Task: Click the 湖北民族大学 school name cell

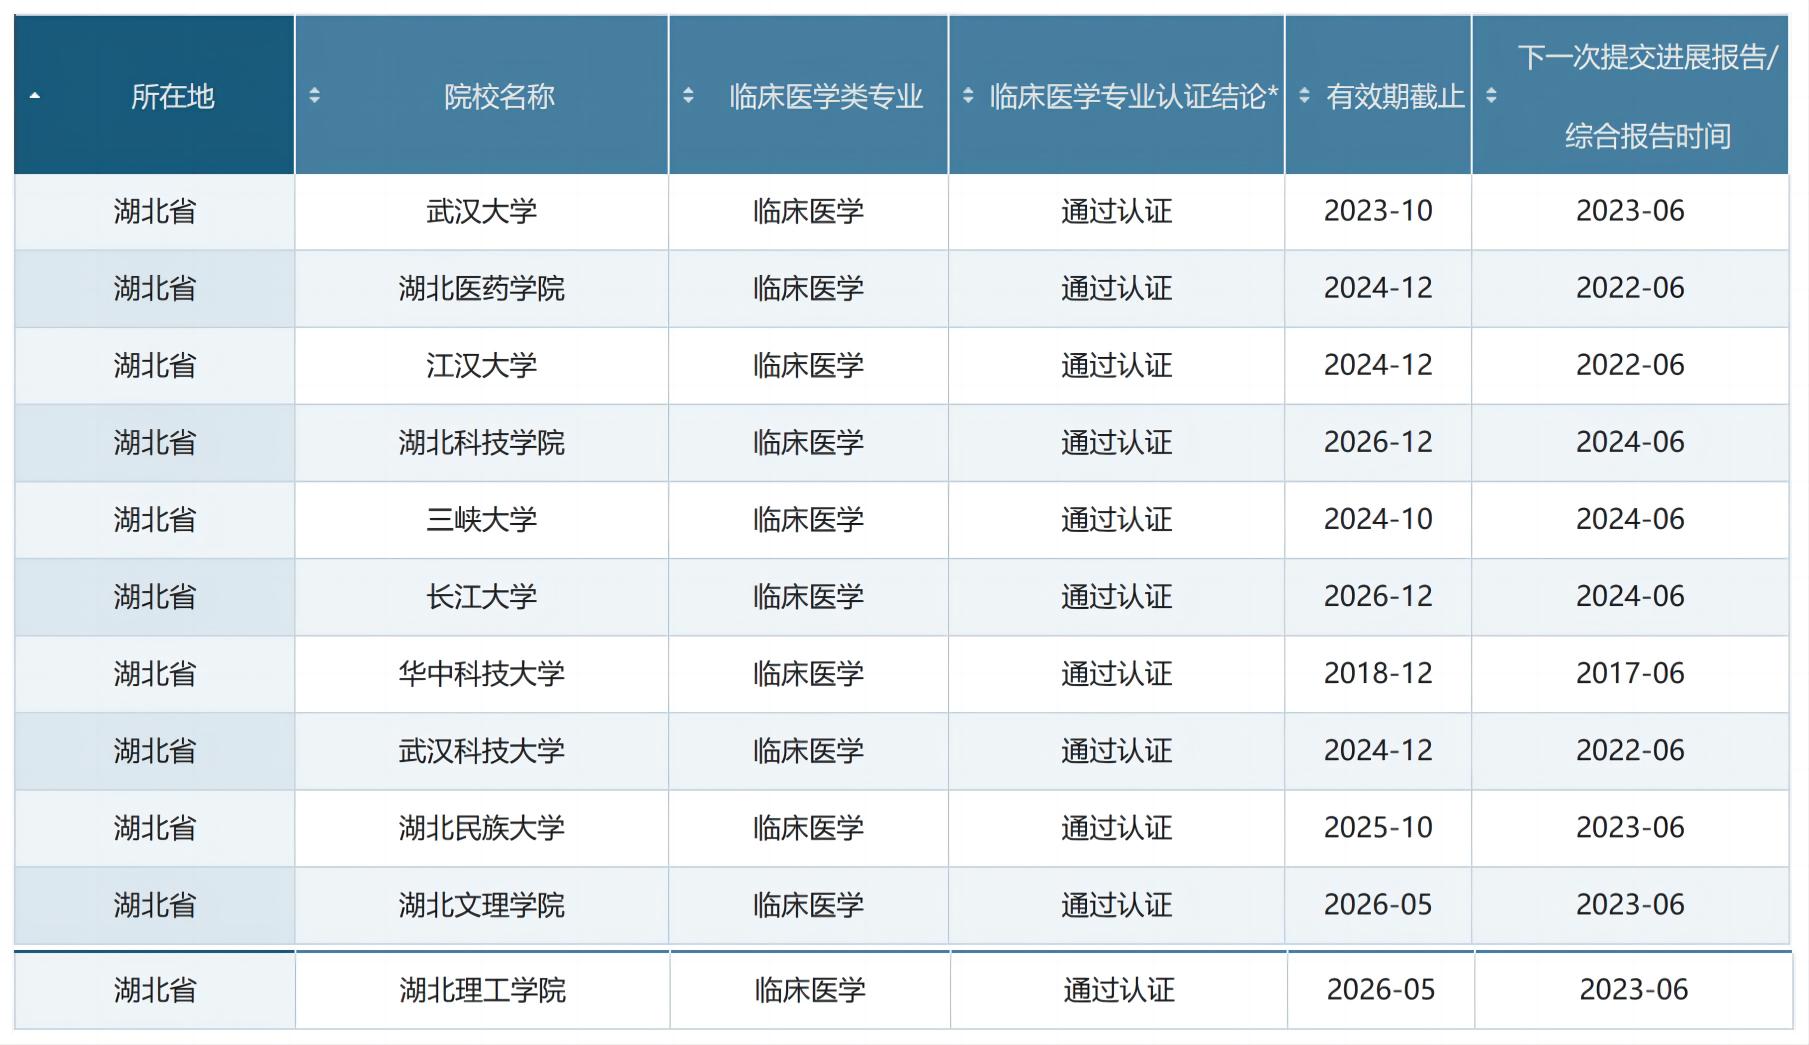Action: (x=480, y=828)
